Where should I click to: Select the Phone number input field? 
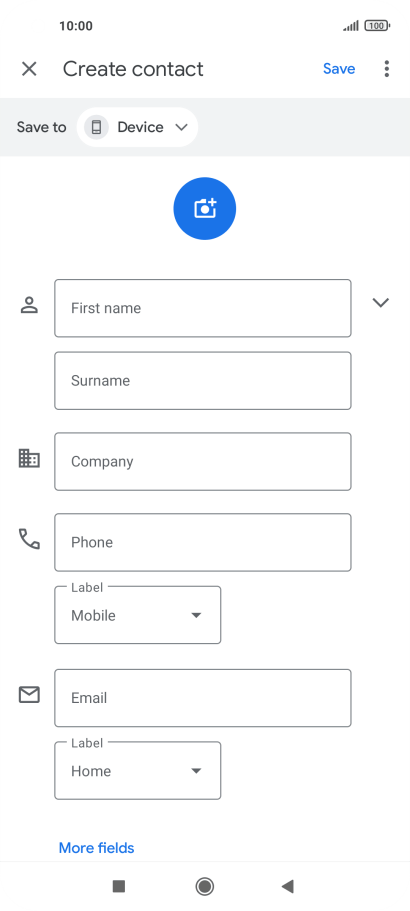tap(203, 542)
